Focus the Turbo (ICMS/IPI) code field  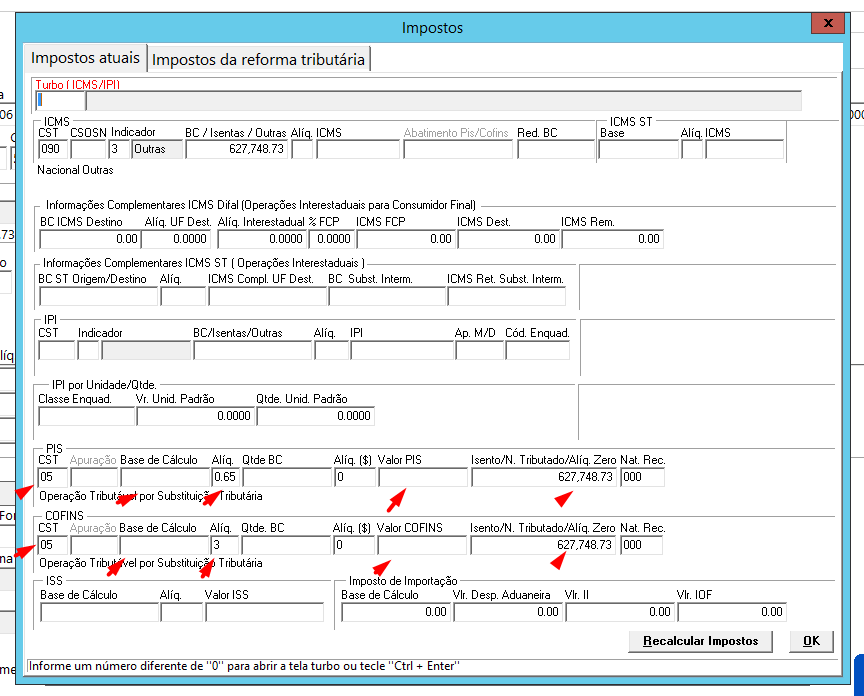pyautogui.click(x=61, y=101)
